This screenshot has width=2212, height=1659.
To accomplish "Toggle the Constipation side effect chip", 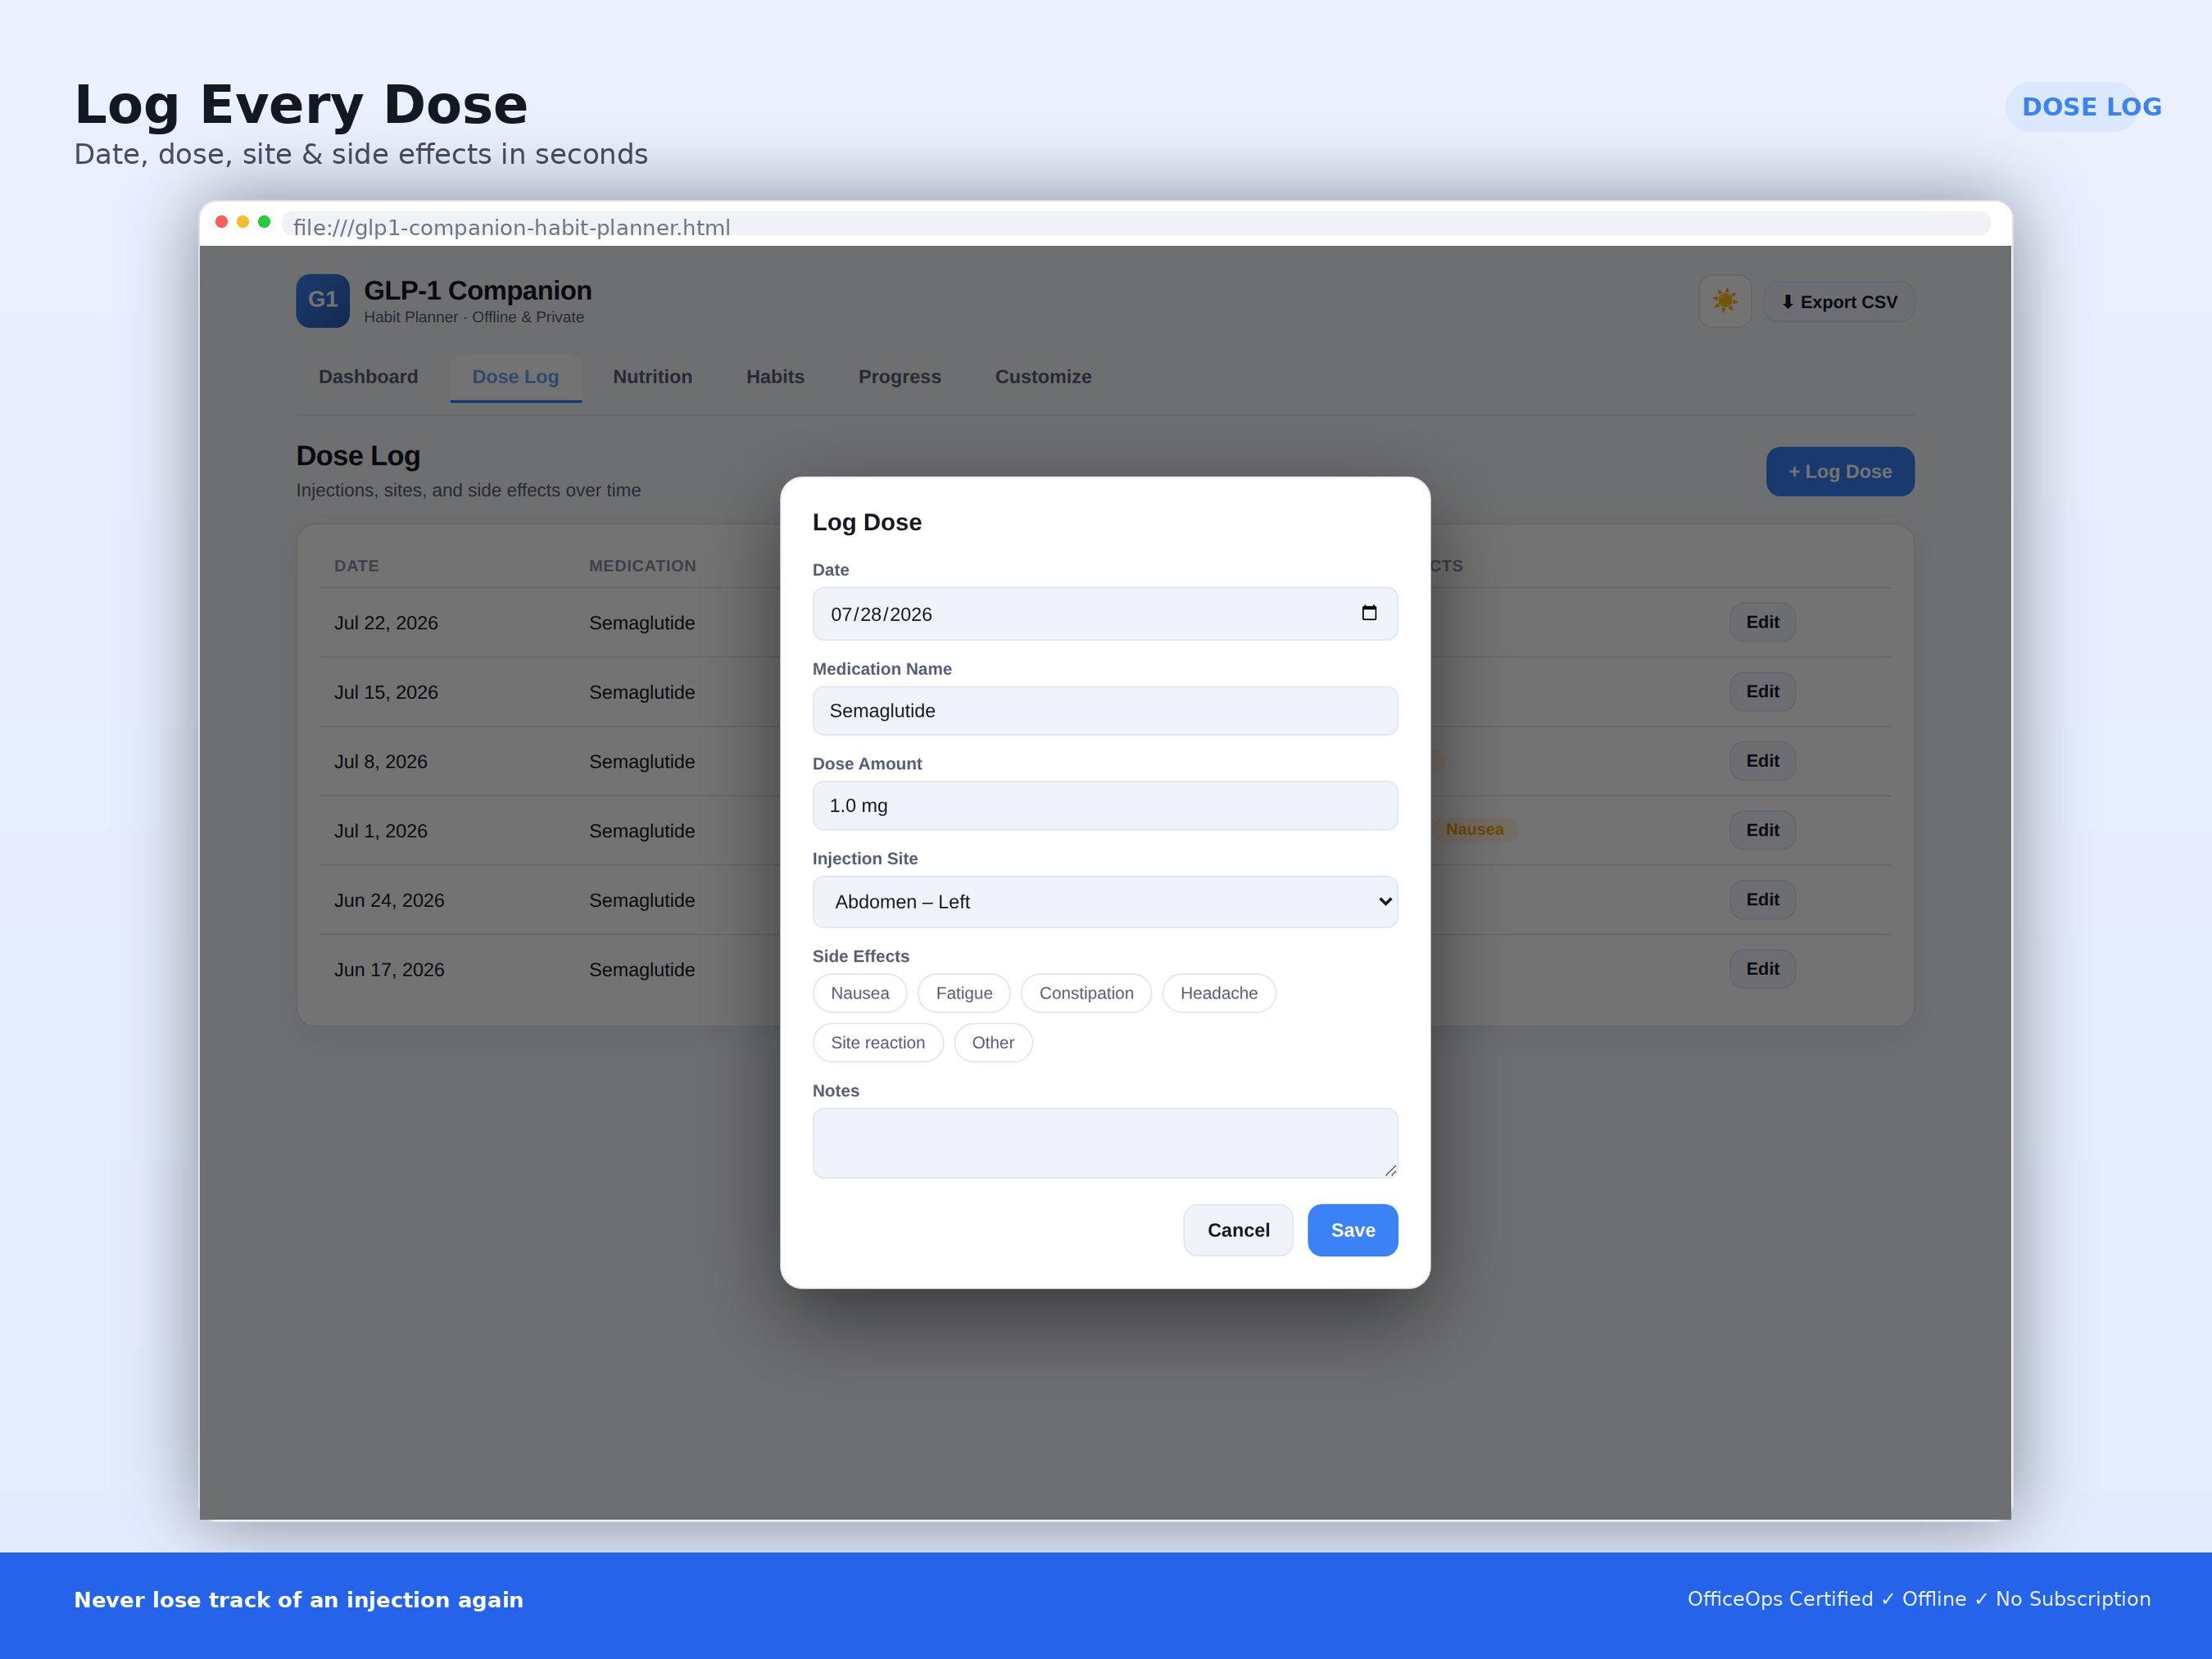I will [1086, 993].
